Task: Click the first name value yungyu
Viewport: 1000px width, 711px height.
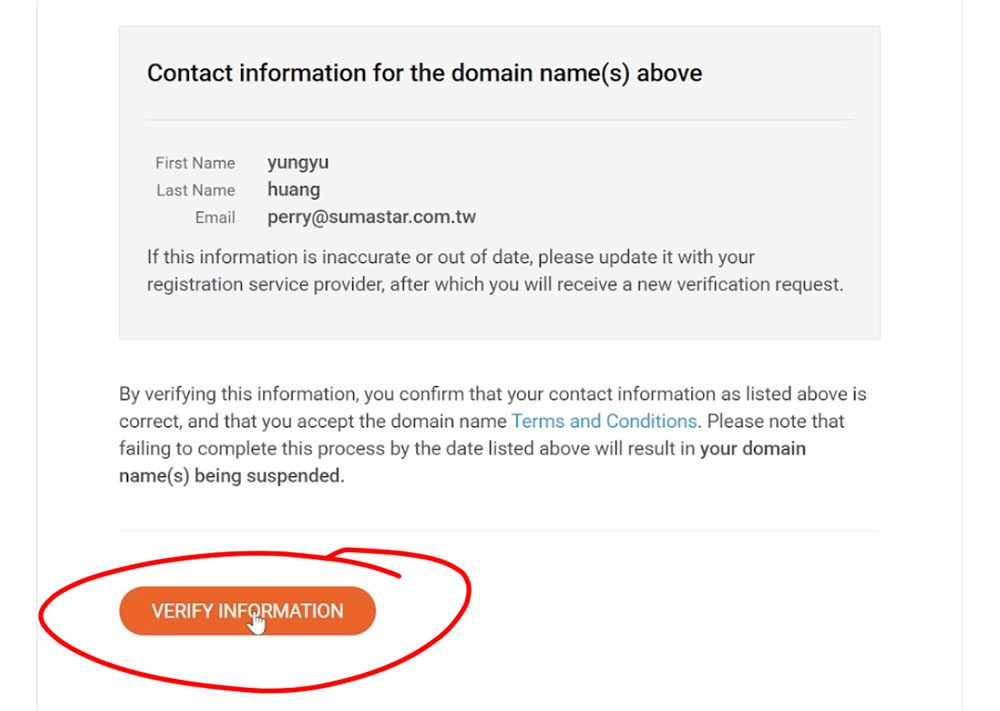Action: (x=298, y=163)
